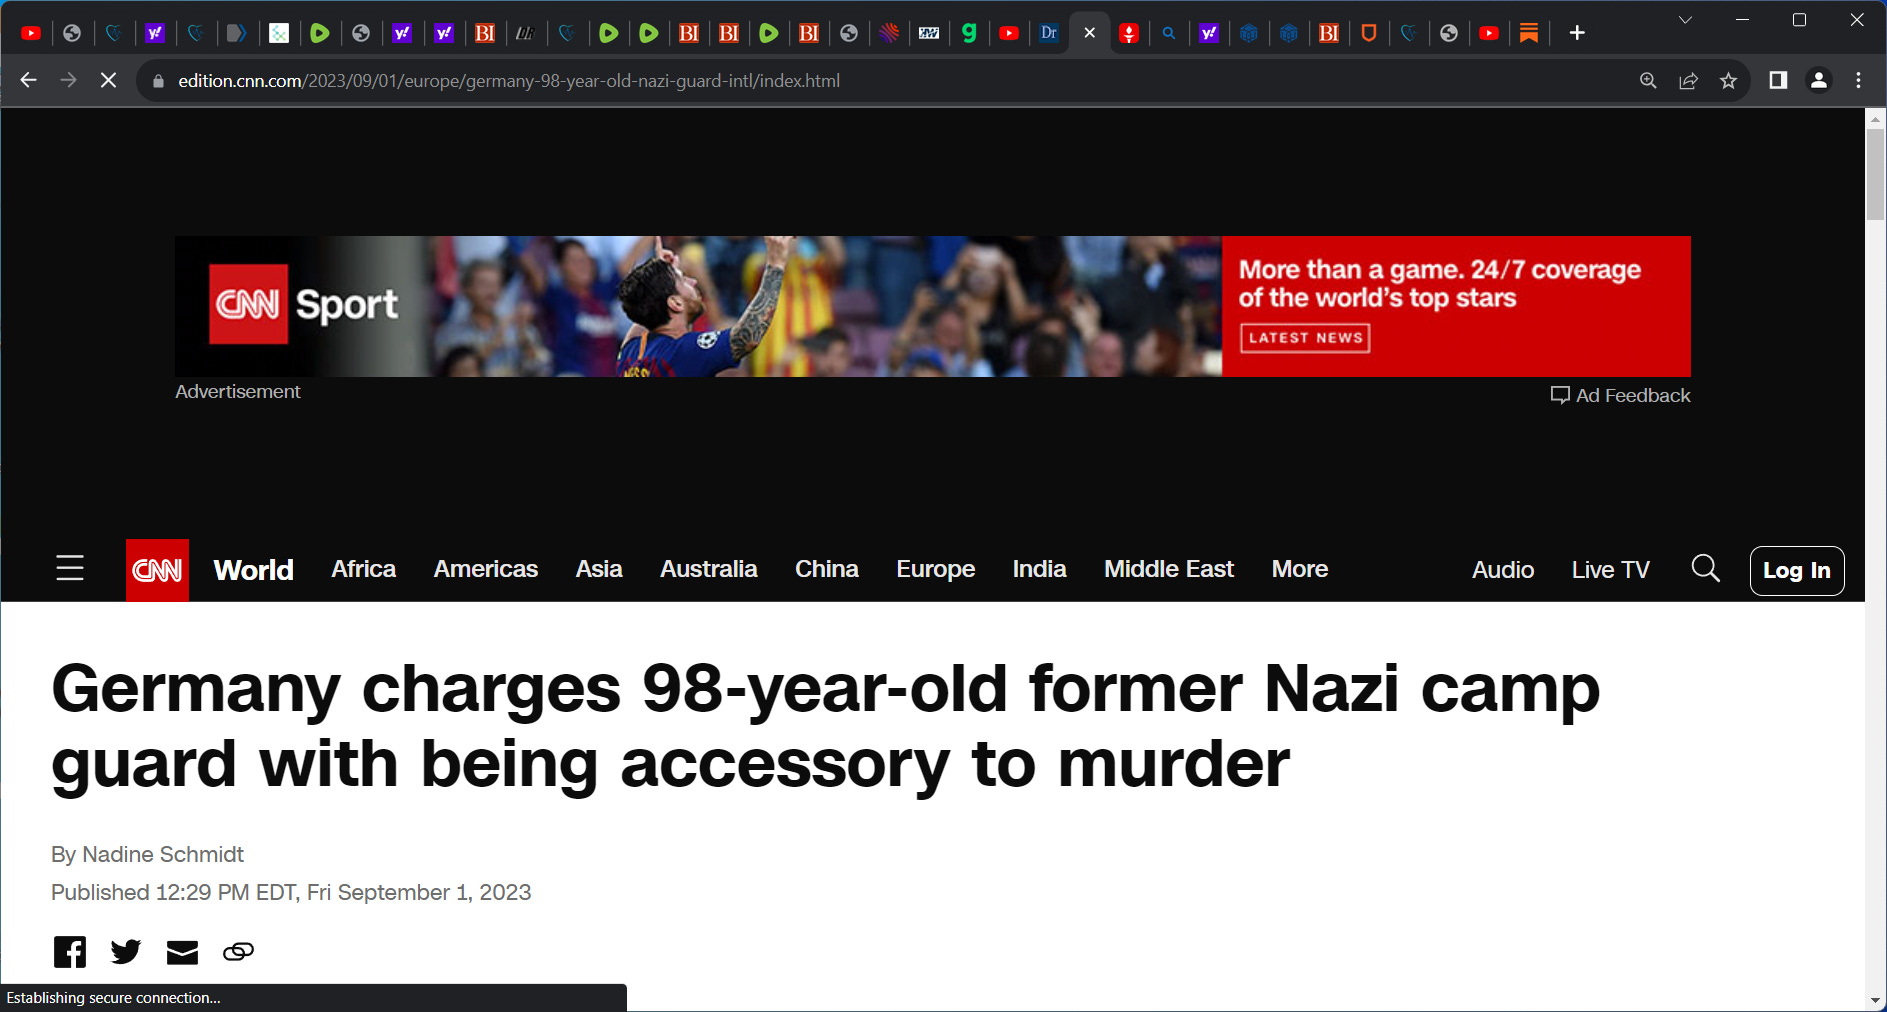The width and height of the screenshot is (1887, 1012).
Task: Click the address bar showing the edition.cnn.com URL
Action: point(508,81)
